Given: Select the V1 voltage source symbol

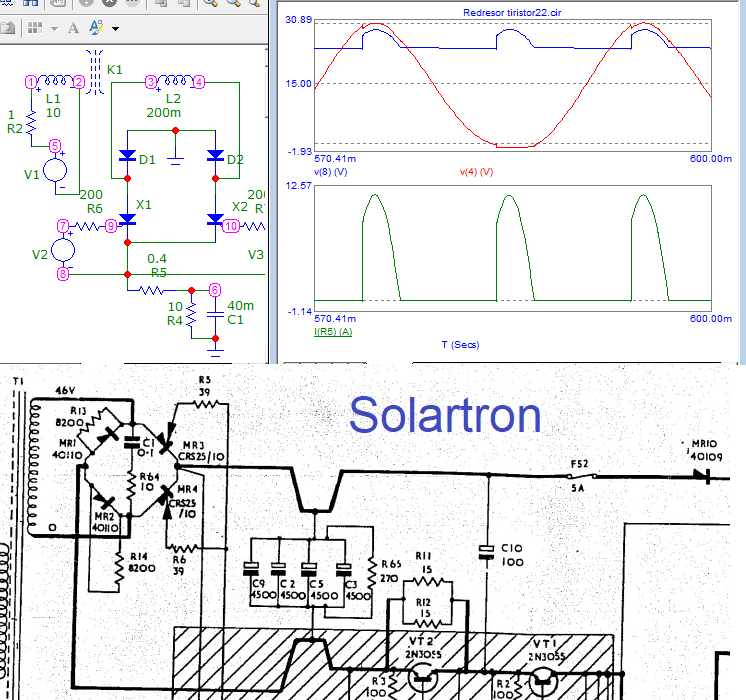Looking at the screenshot, I should click(x=55, y=170).
